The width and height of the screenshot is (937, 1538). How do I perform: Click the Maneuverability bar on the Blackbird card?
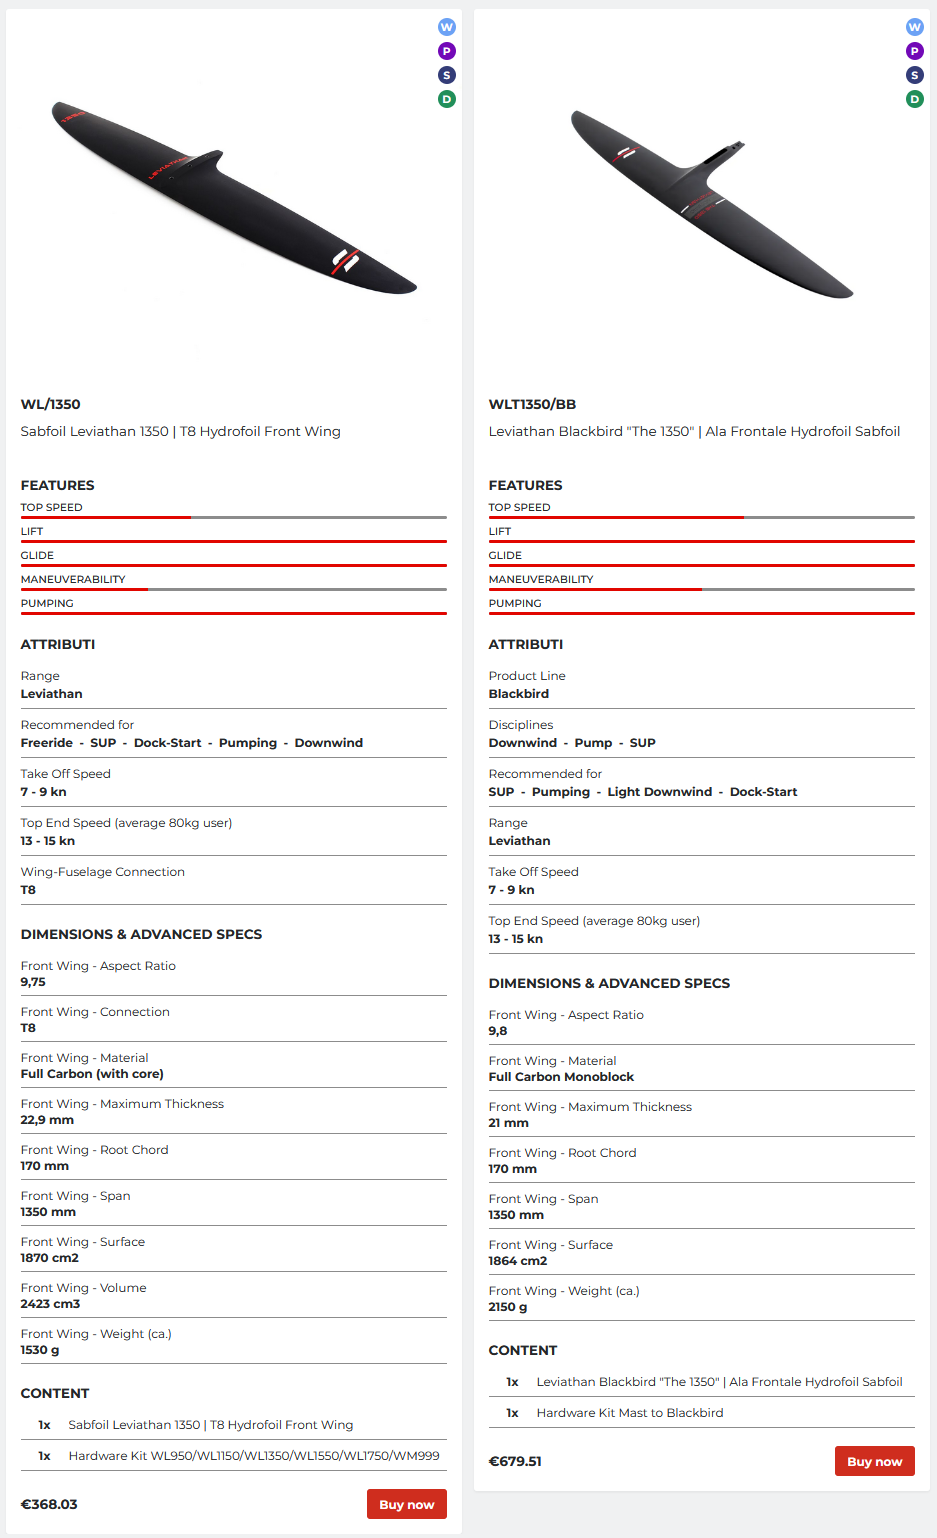pos(702,589)
